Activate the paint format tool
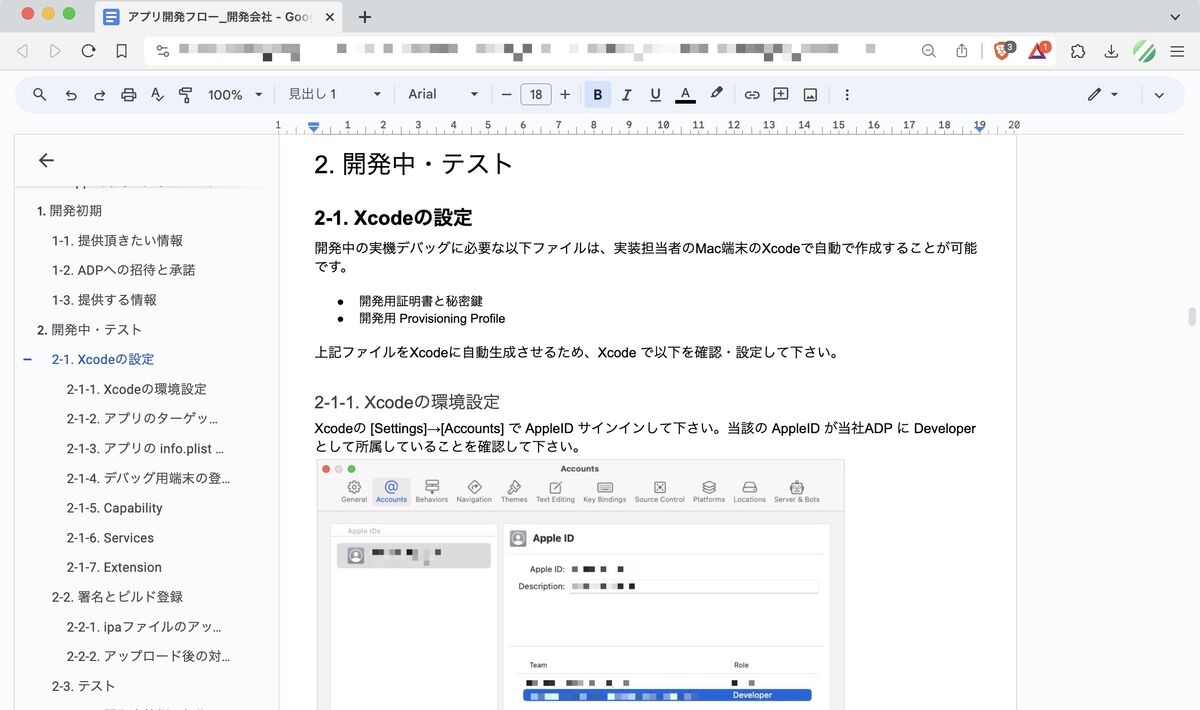The image size is (1200, 710). [185, 95]
